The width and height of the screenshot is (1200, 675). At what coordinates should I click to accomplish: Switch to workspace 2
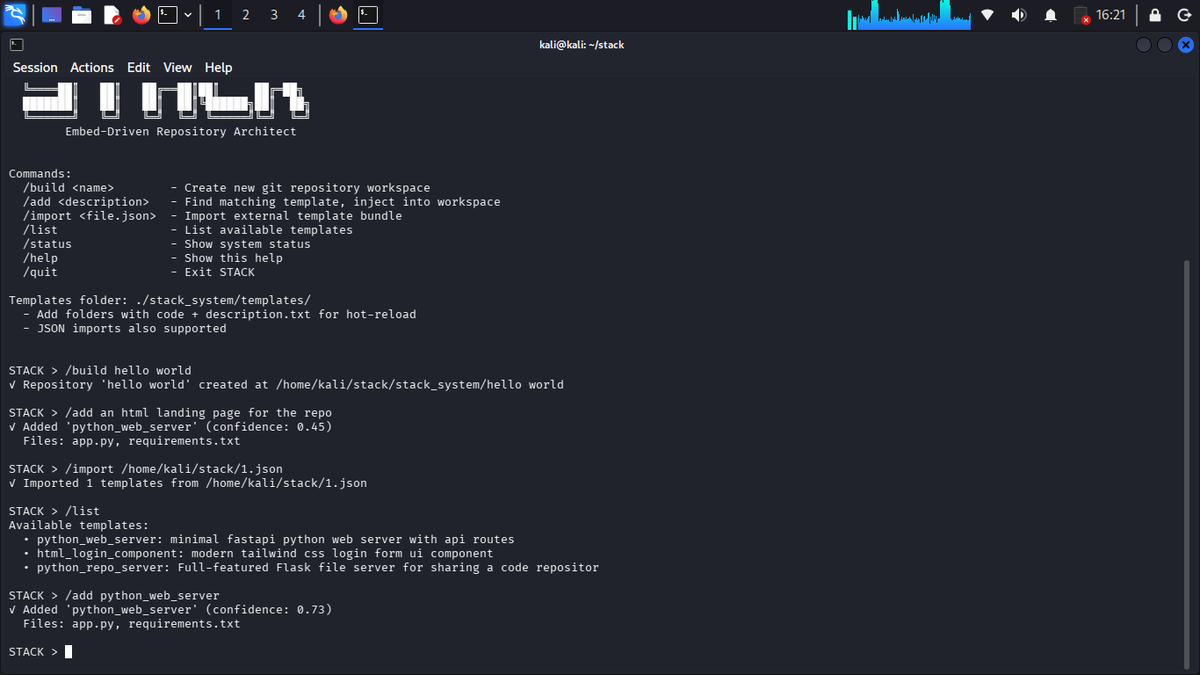point(246,15)
